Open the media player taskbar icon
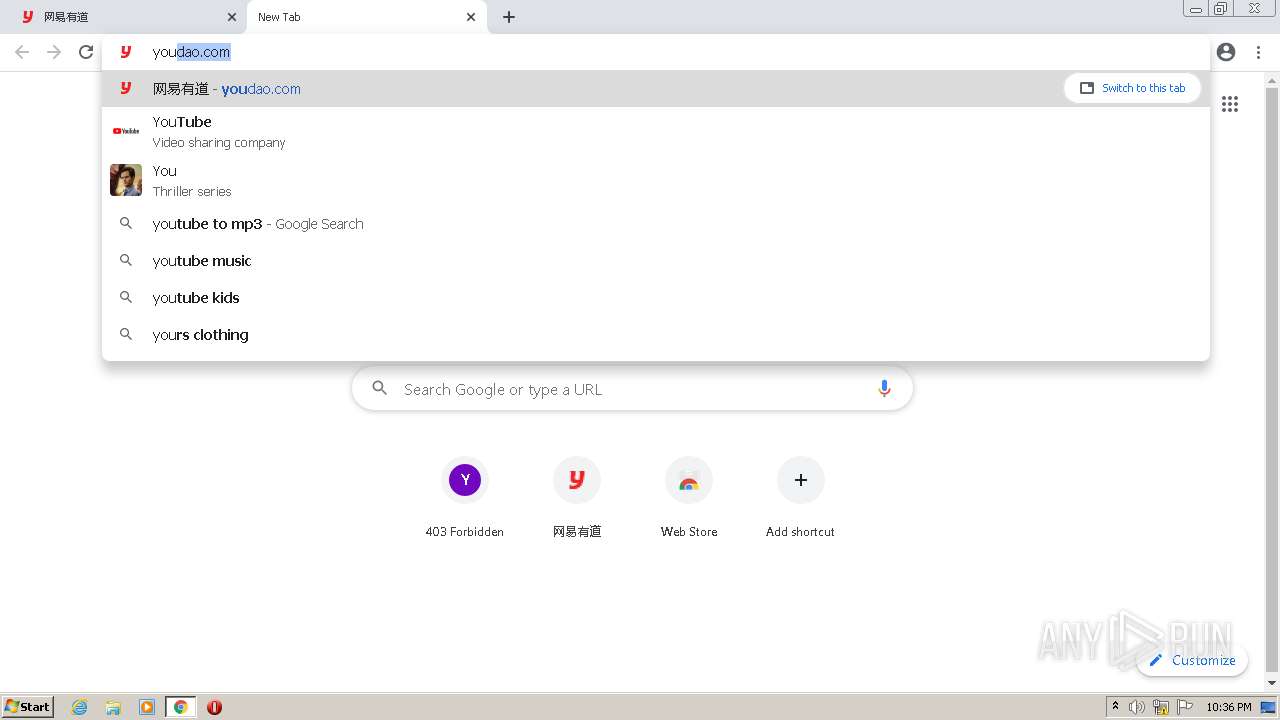Screen dimensions: 1280x720 click(147, 707)
